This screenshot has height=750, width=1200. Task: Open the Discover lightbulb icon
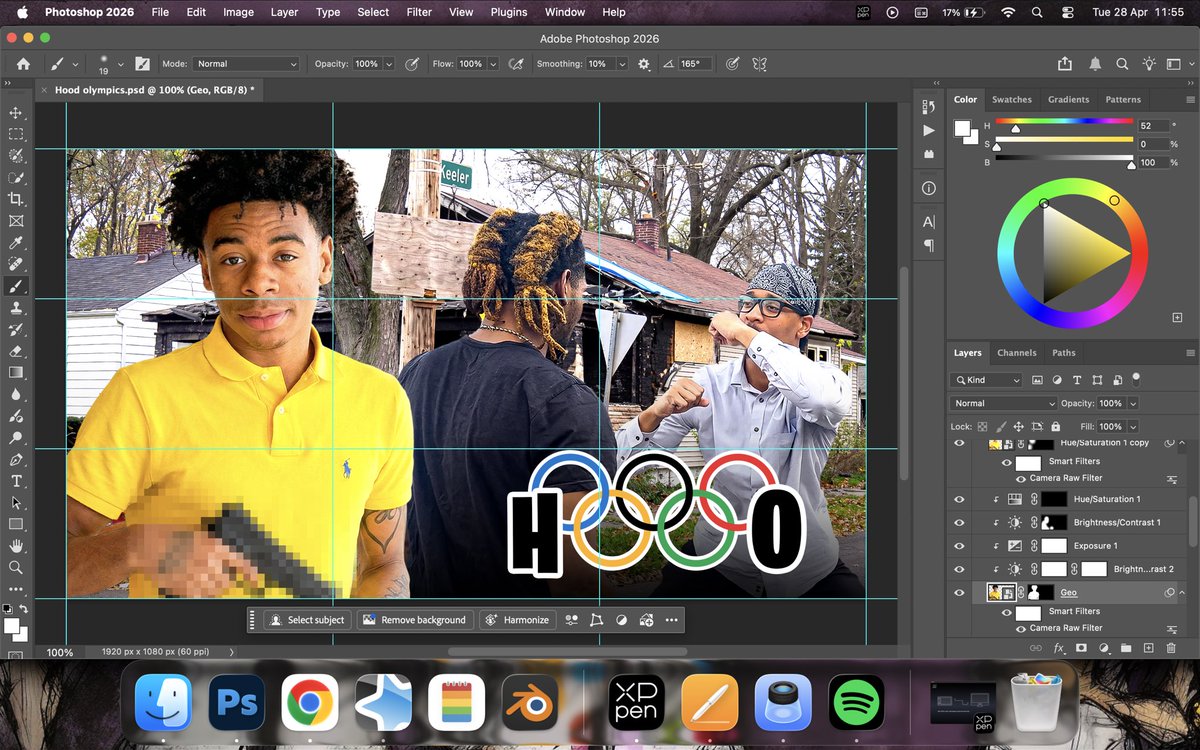[x=1149, y=63]
